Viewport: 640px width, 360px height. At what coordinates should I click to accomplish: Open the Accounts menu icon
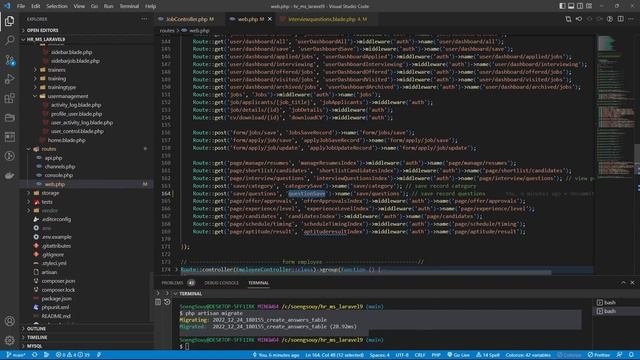[9, 321]
